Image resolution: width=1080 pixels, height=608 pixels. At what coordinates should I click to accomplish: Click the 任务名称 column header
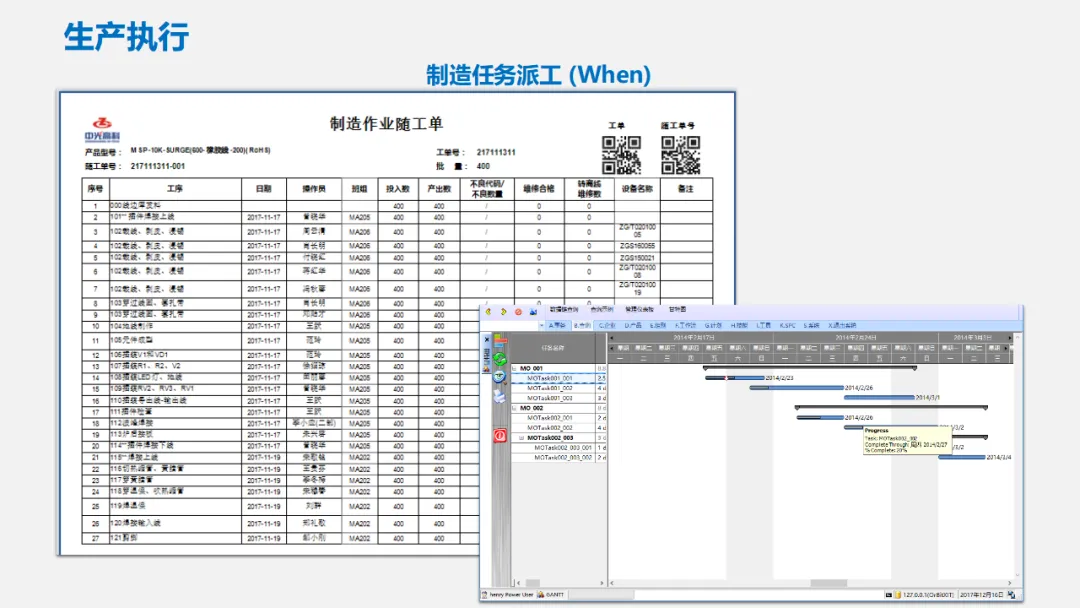point(552,348)
